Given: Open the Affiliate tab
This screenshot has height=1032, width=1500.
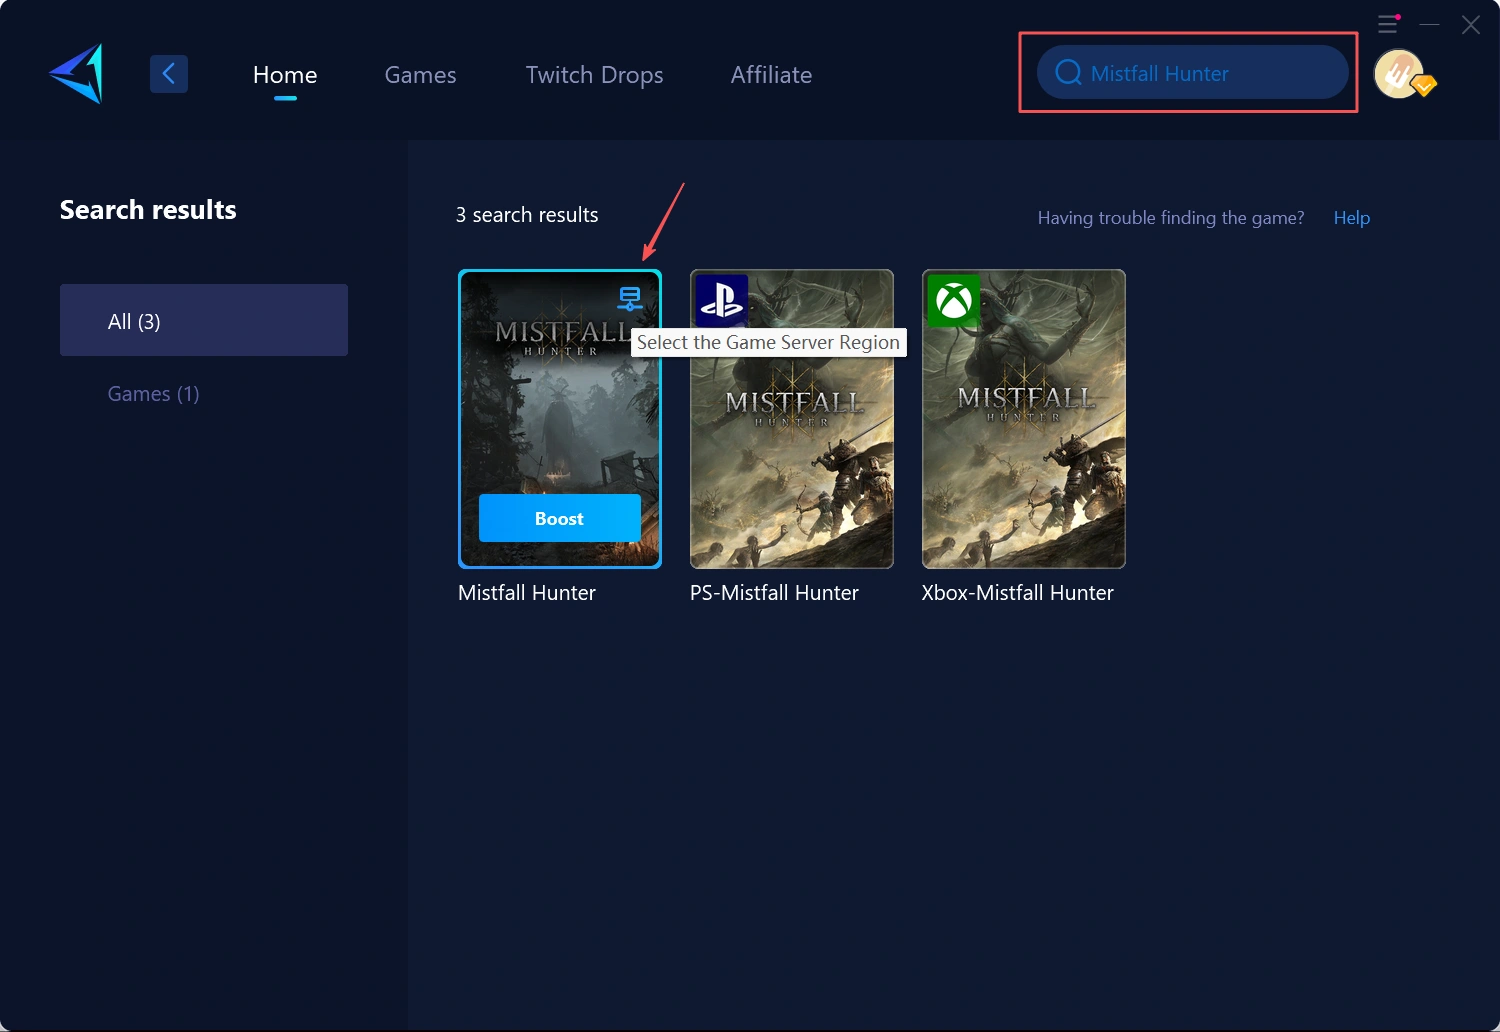Looking at the screenshot, I should 771,75.
